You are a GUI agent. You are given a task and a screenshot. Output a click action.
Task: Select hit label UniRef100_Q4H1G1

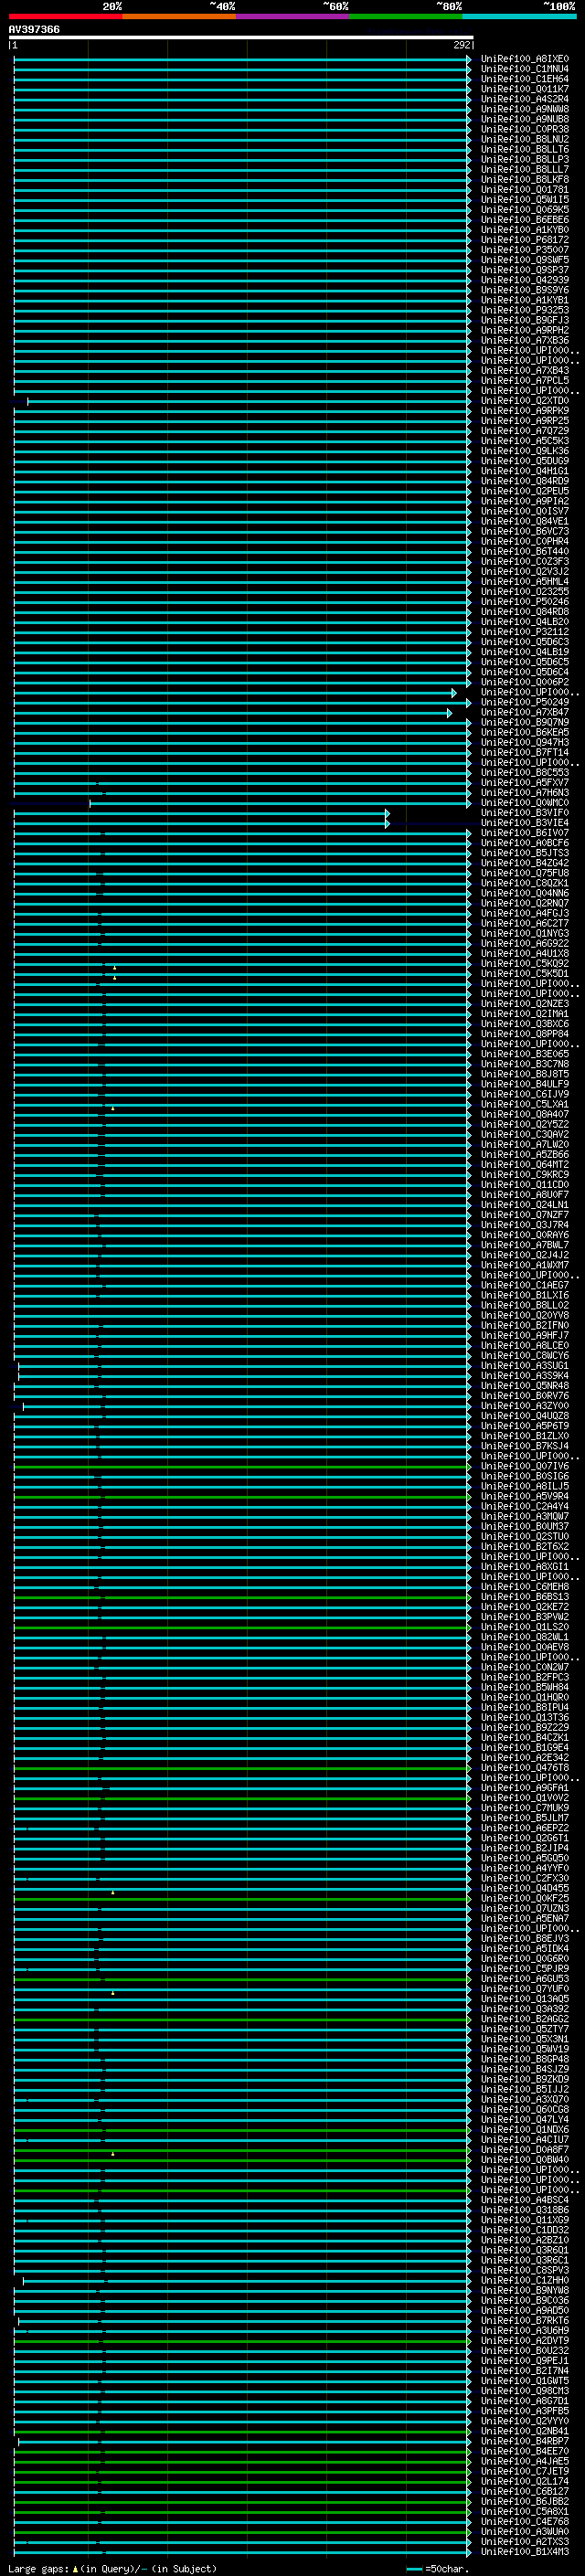tap(524, 471)
